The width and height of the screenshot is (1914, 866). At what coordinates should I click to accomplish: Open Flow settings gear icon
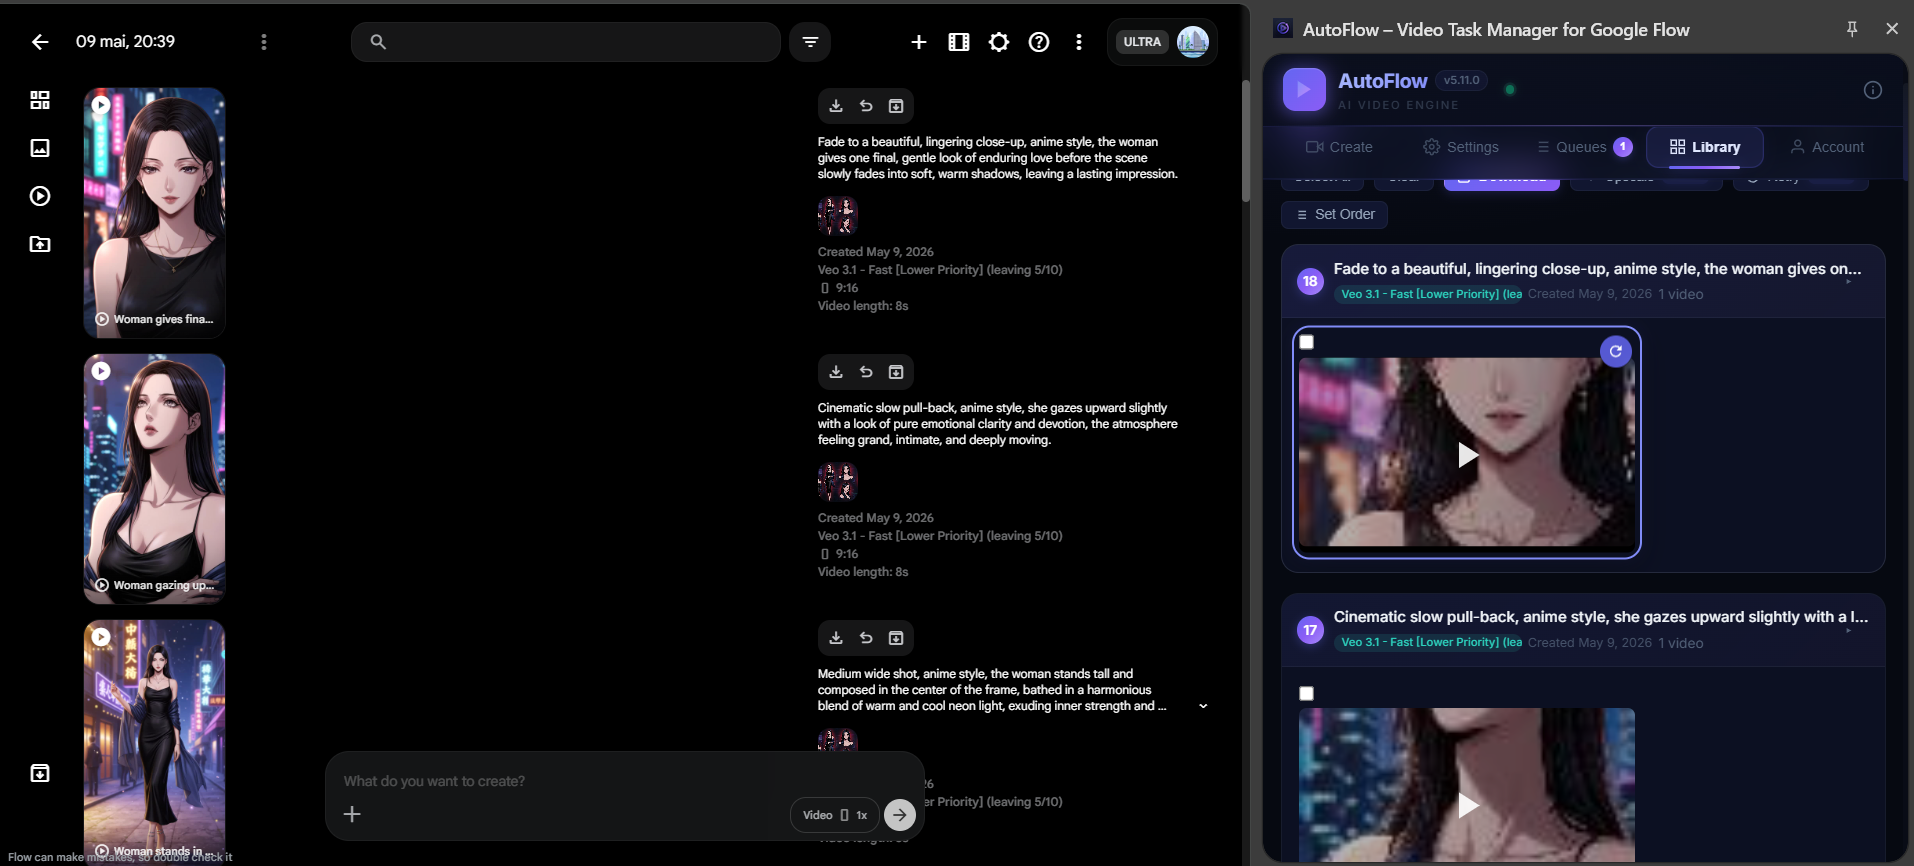click(999, 42)
